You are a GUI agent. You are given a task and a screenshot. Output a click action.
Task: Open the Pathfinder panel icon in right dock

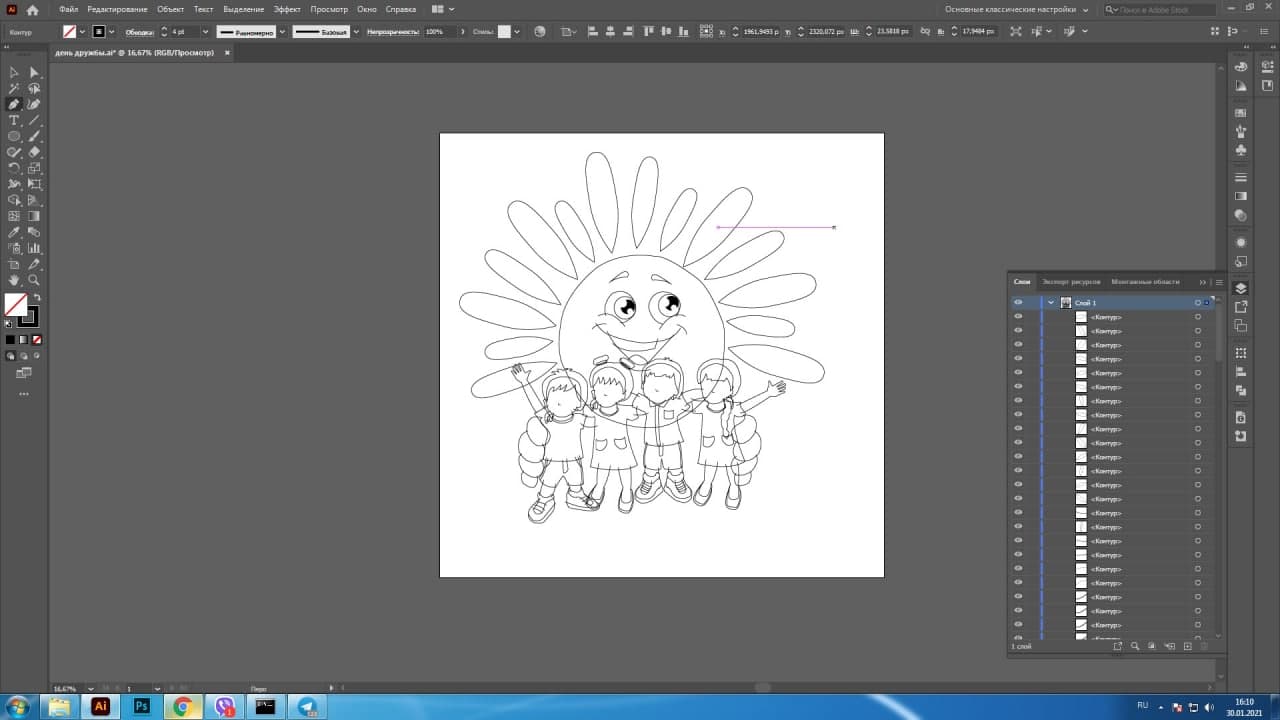click(x=1241, y=390)
